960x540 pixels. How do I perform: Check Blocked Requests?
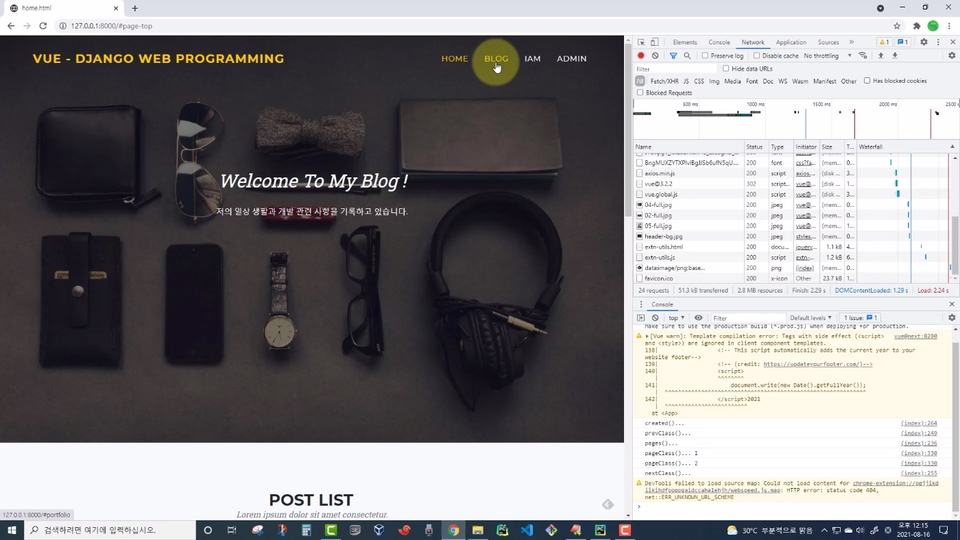pos(640,93)
